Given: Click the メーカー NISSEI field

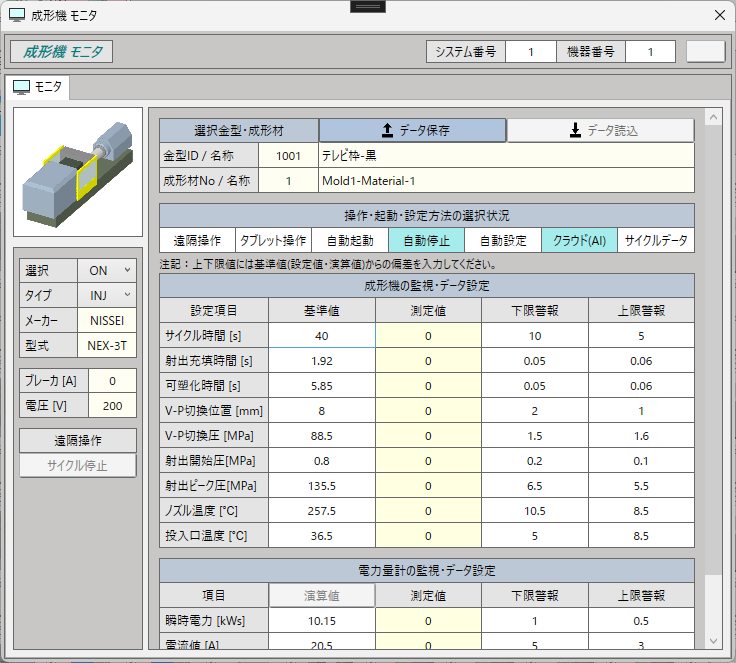Looking at the screenshot, I should (x=107, y=321).
